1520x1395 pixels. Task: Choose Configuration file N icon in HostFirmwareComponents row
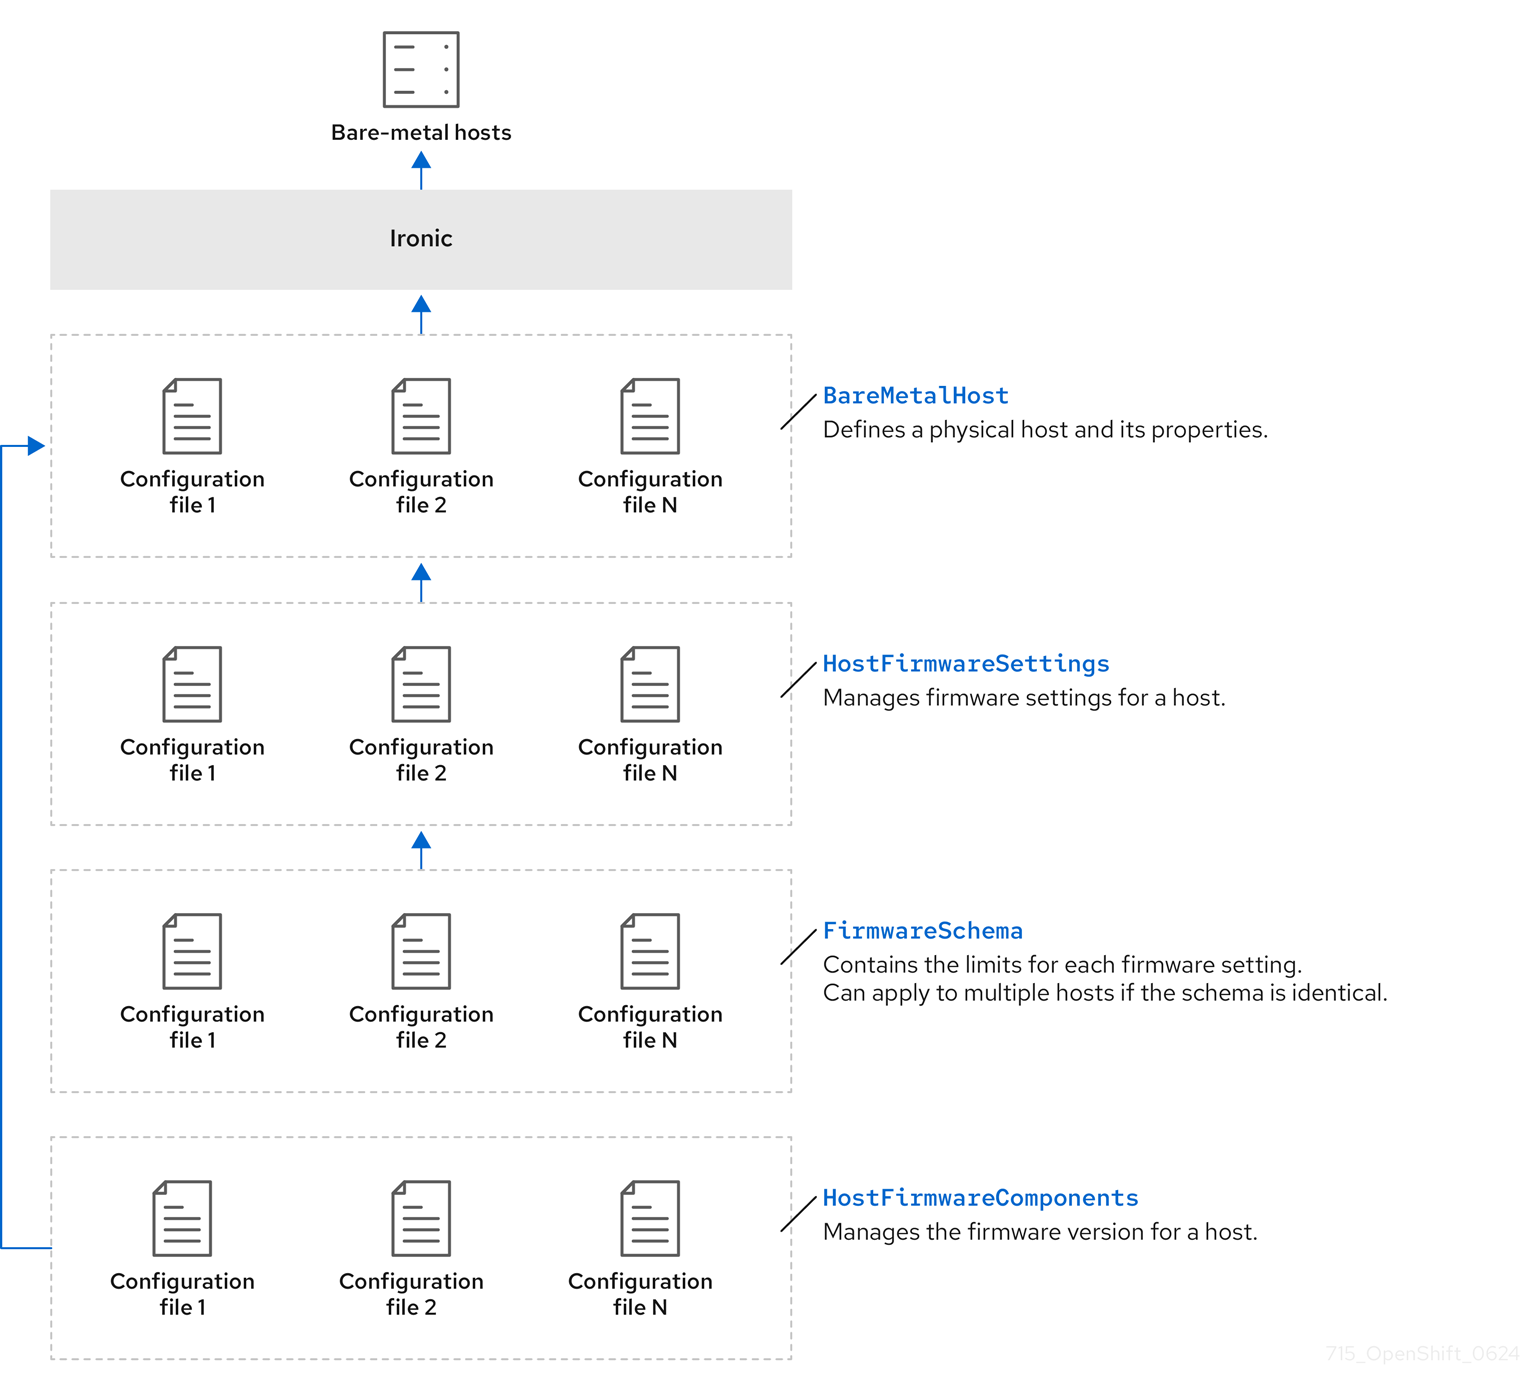tap(650, 1218)
